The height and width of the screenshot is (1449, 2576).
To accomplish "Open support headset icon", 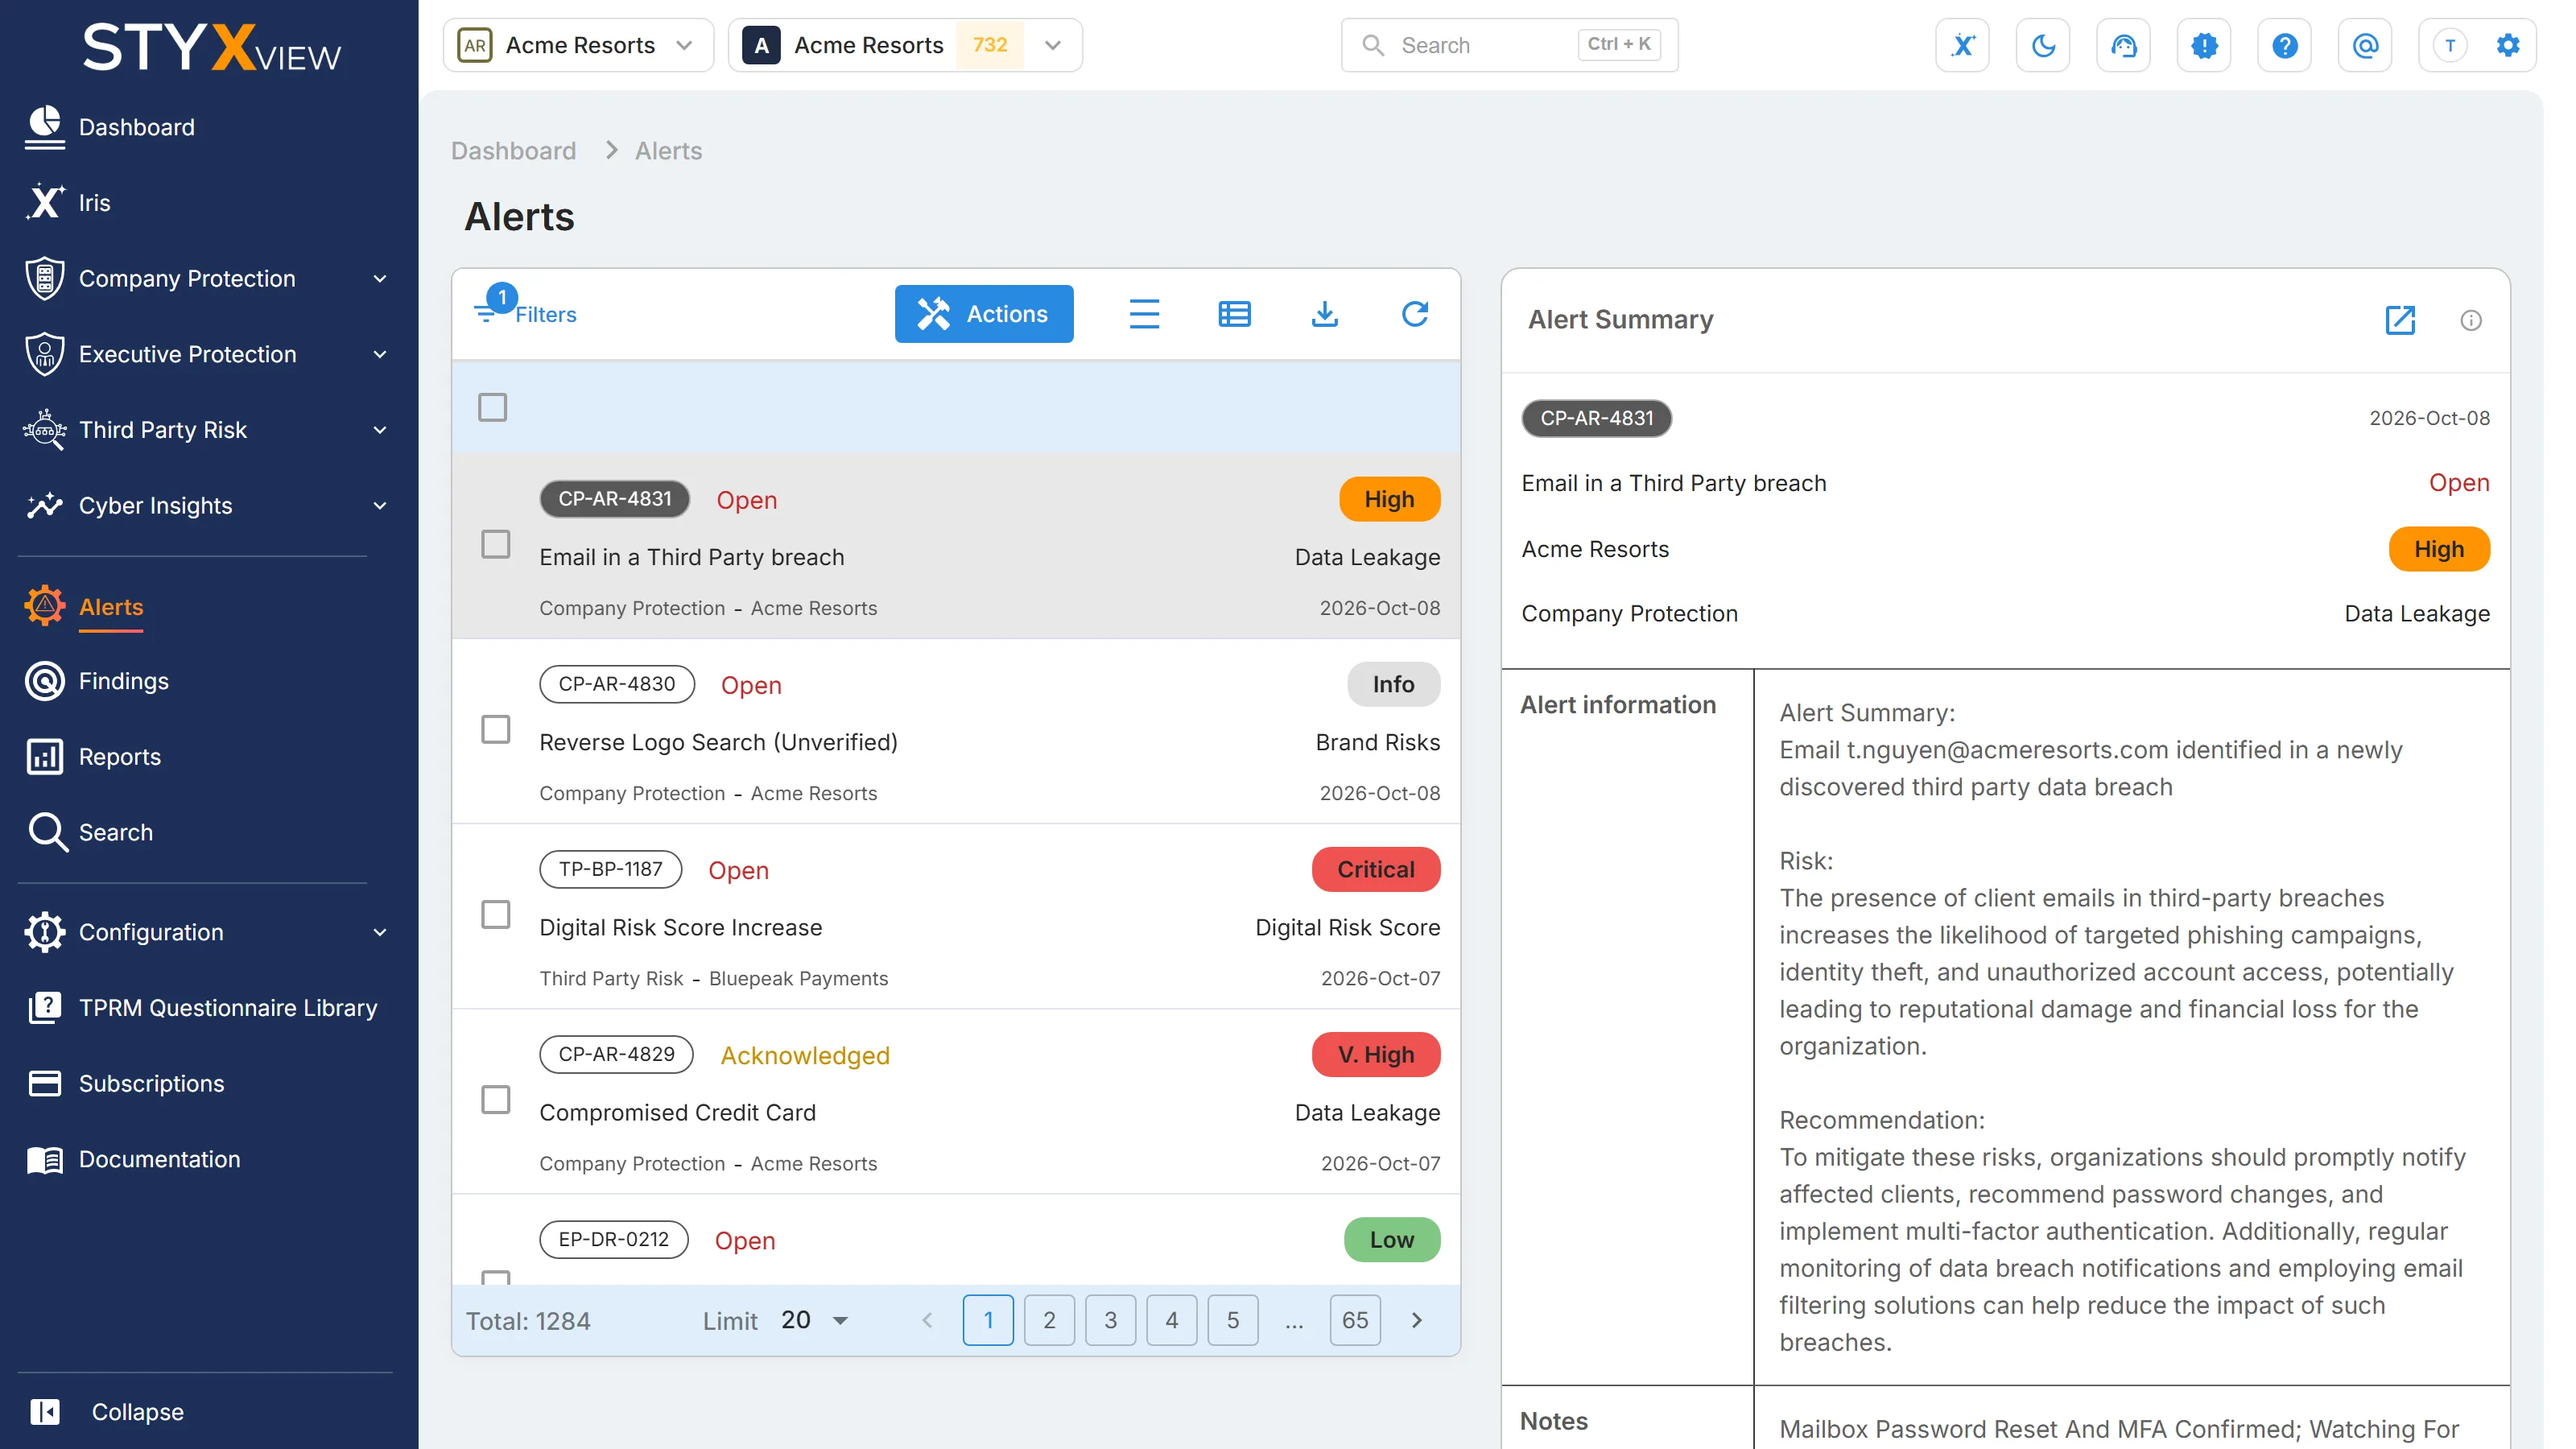I will [x=2123, y=45].
